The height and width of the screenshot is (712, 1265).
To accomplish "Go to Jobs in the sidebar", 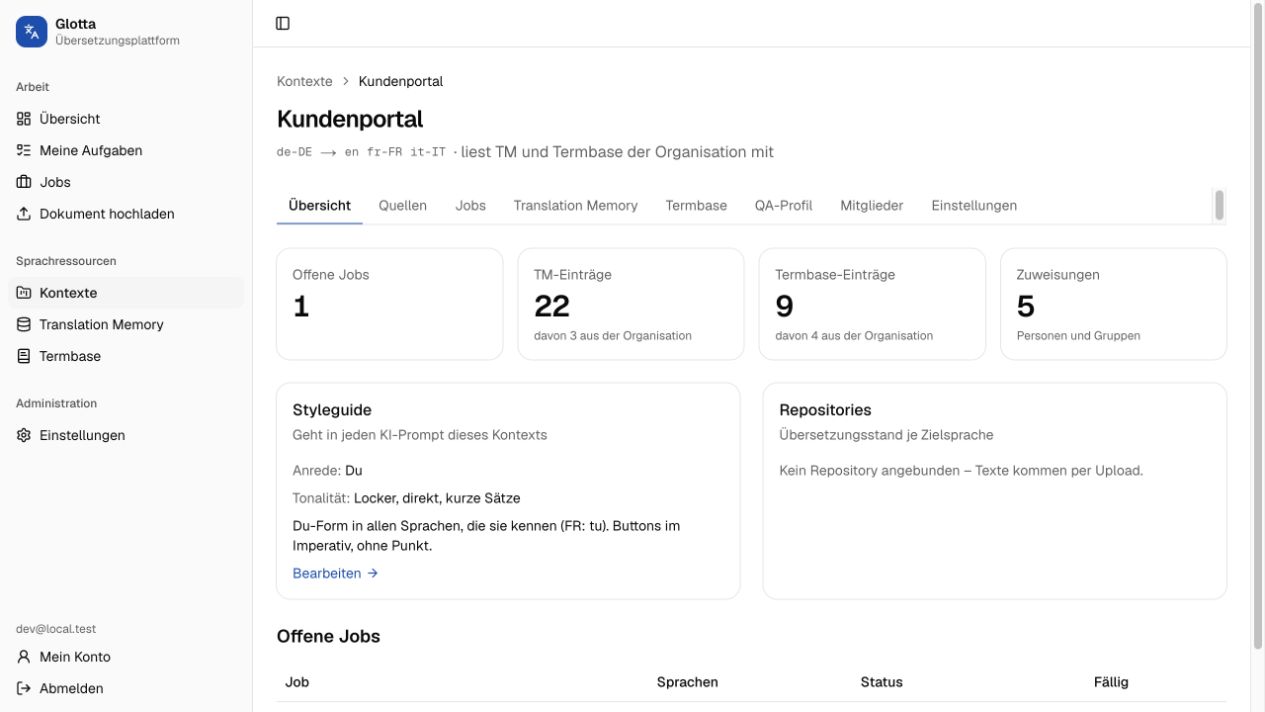I will pyautogui.click(x=126, y=182).
